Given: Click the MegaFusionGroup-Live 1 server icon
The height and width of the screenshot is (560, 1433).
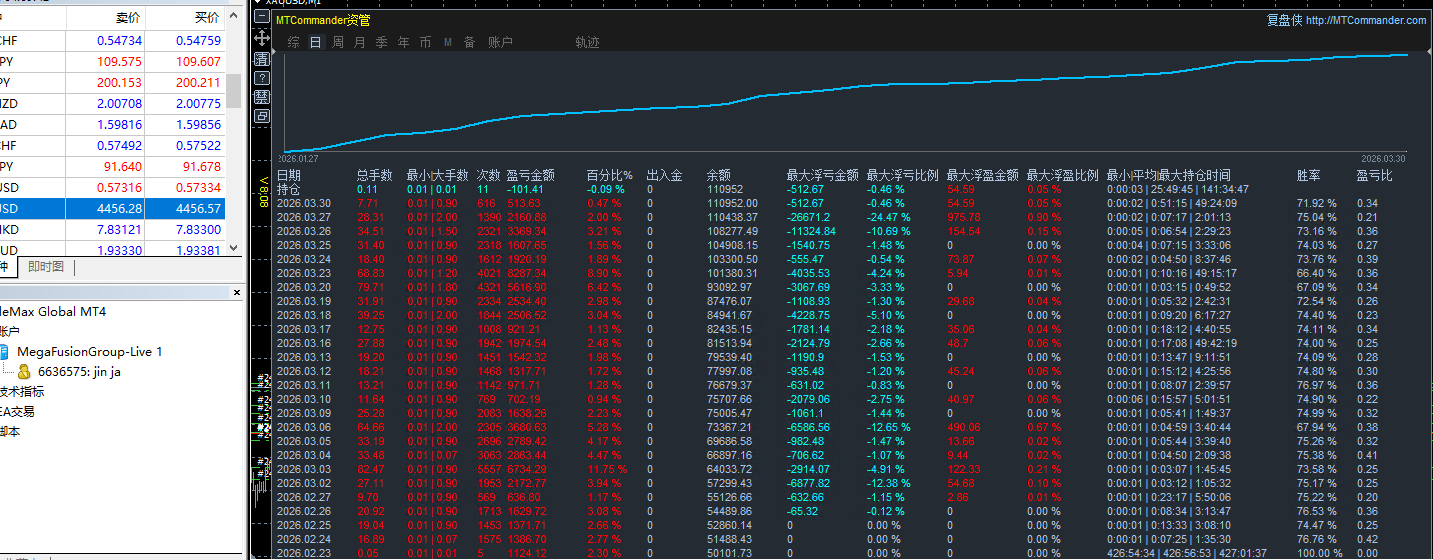Looking at the screenshot, I should (4, 352).
